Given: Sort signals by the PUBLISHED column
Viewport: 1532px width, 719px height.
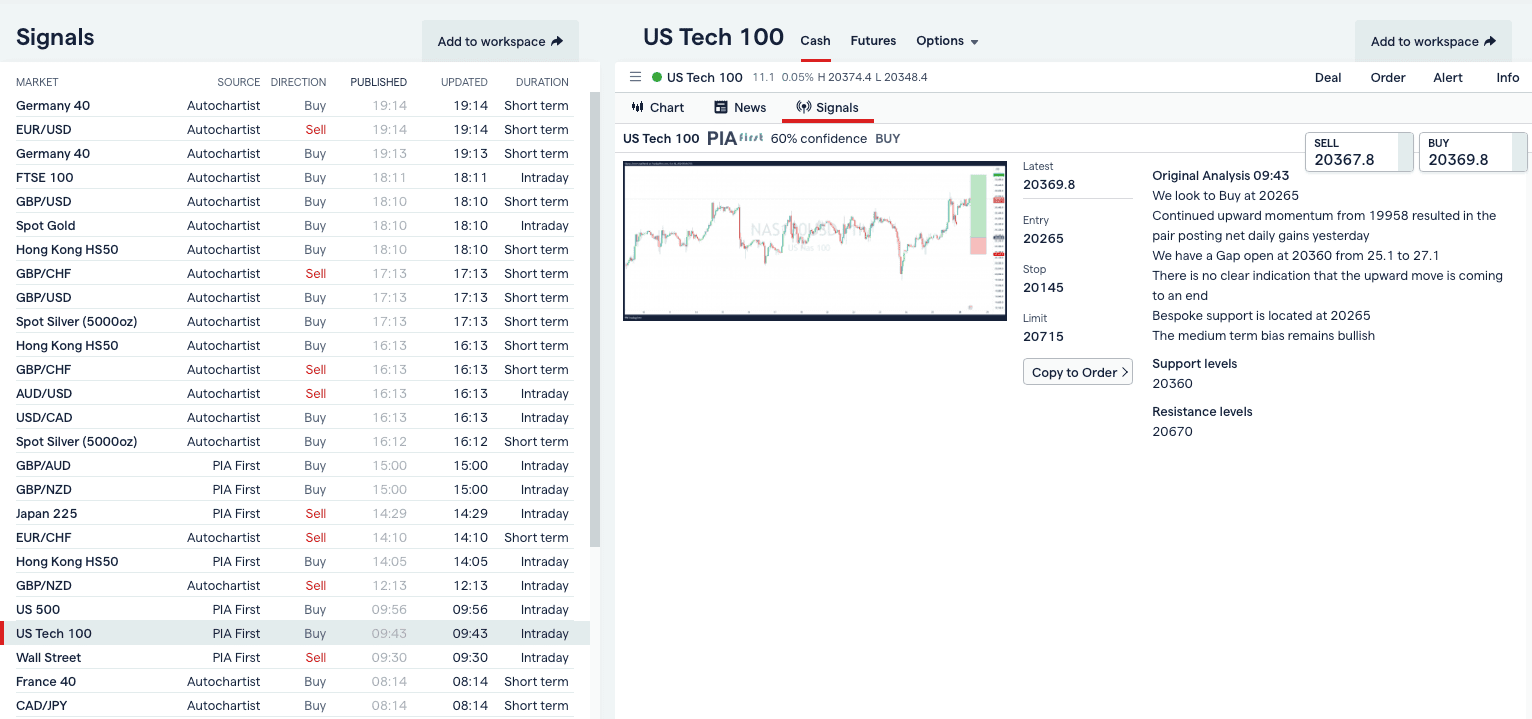Looking at the screenshot, I should pyautogui.click(x=378, y=82).
